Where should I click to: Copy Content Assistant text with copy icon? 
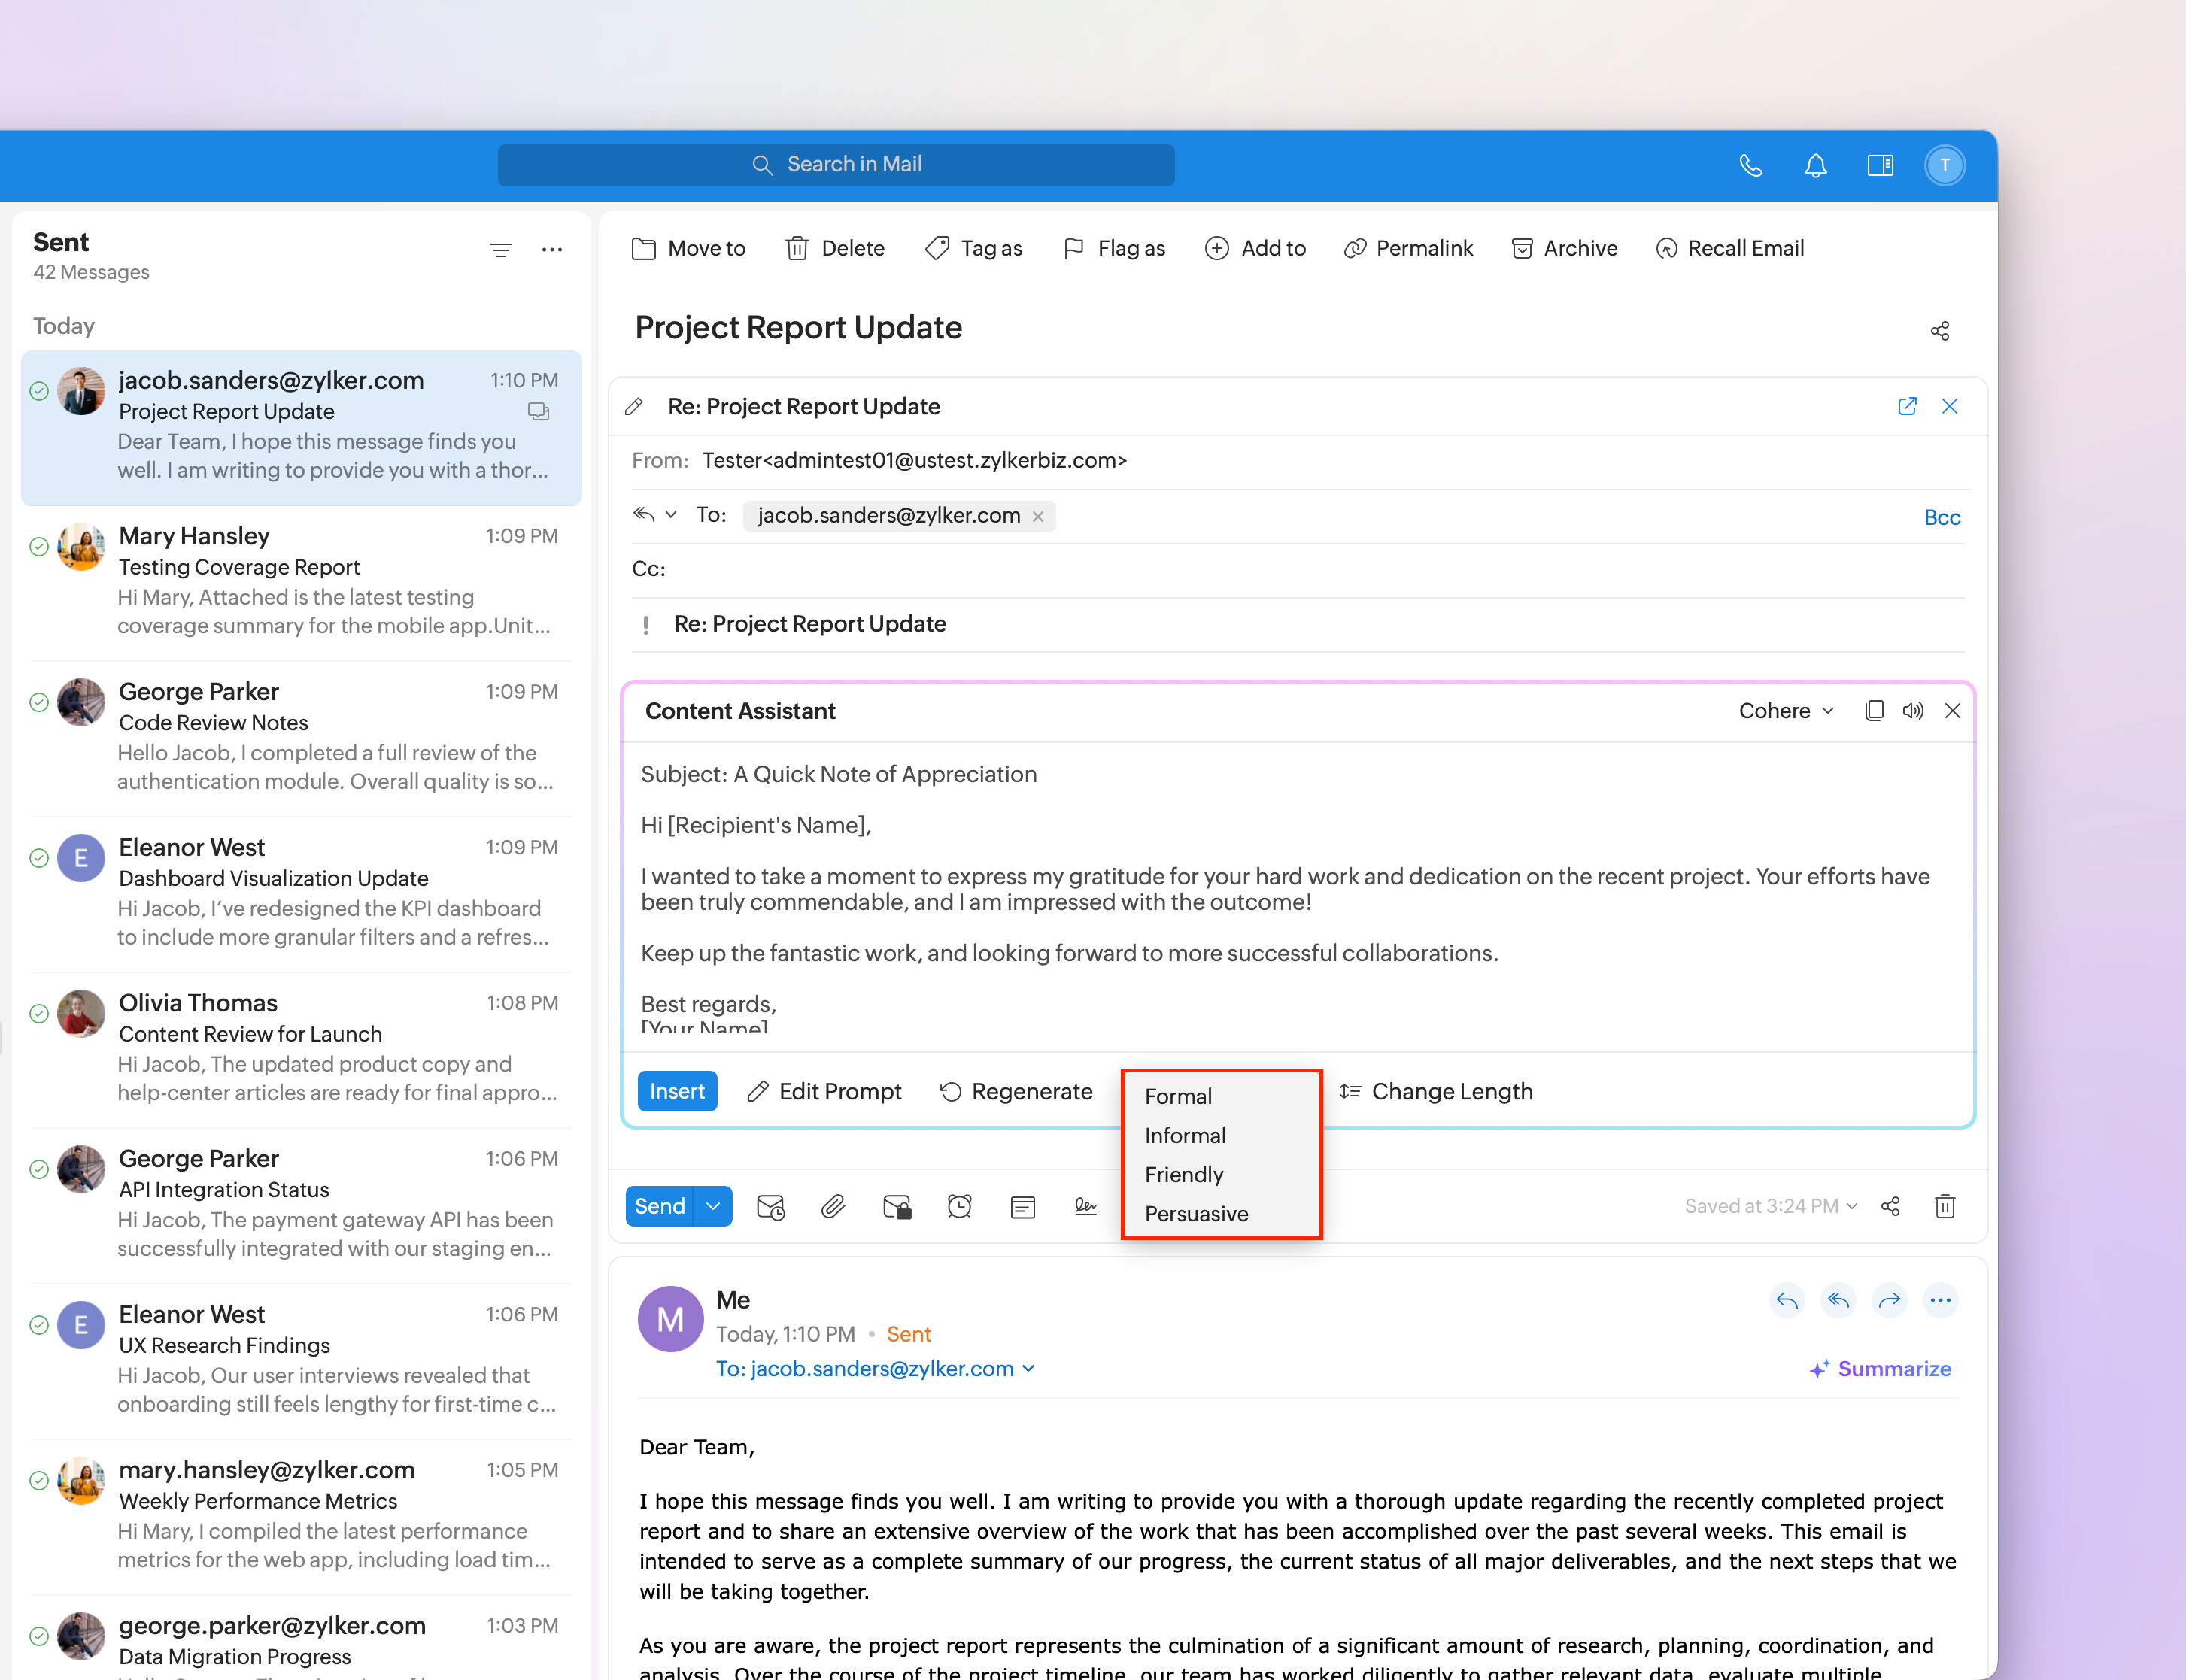(x=1874, y=710)
